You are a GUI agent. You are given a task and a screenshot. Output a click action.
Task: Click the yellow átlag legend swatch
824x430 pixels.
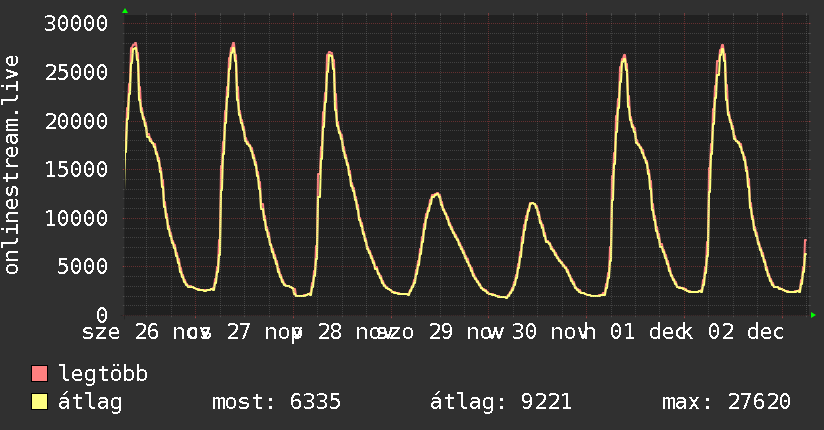click(39, 402)
